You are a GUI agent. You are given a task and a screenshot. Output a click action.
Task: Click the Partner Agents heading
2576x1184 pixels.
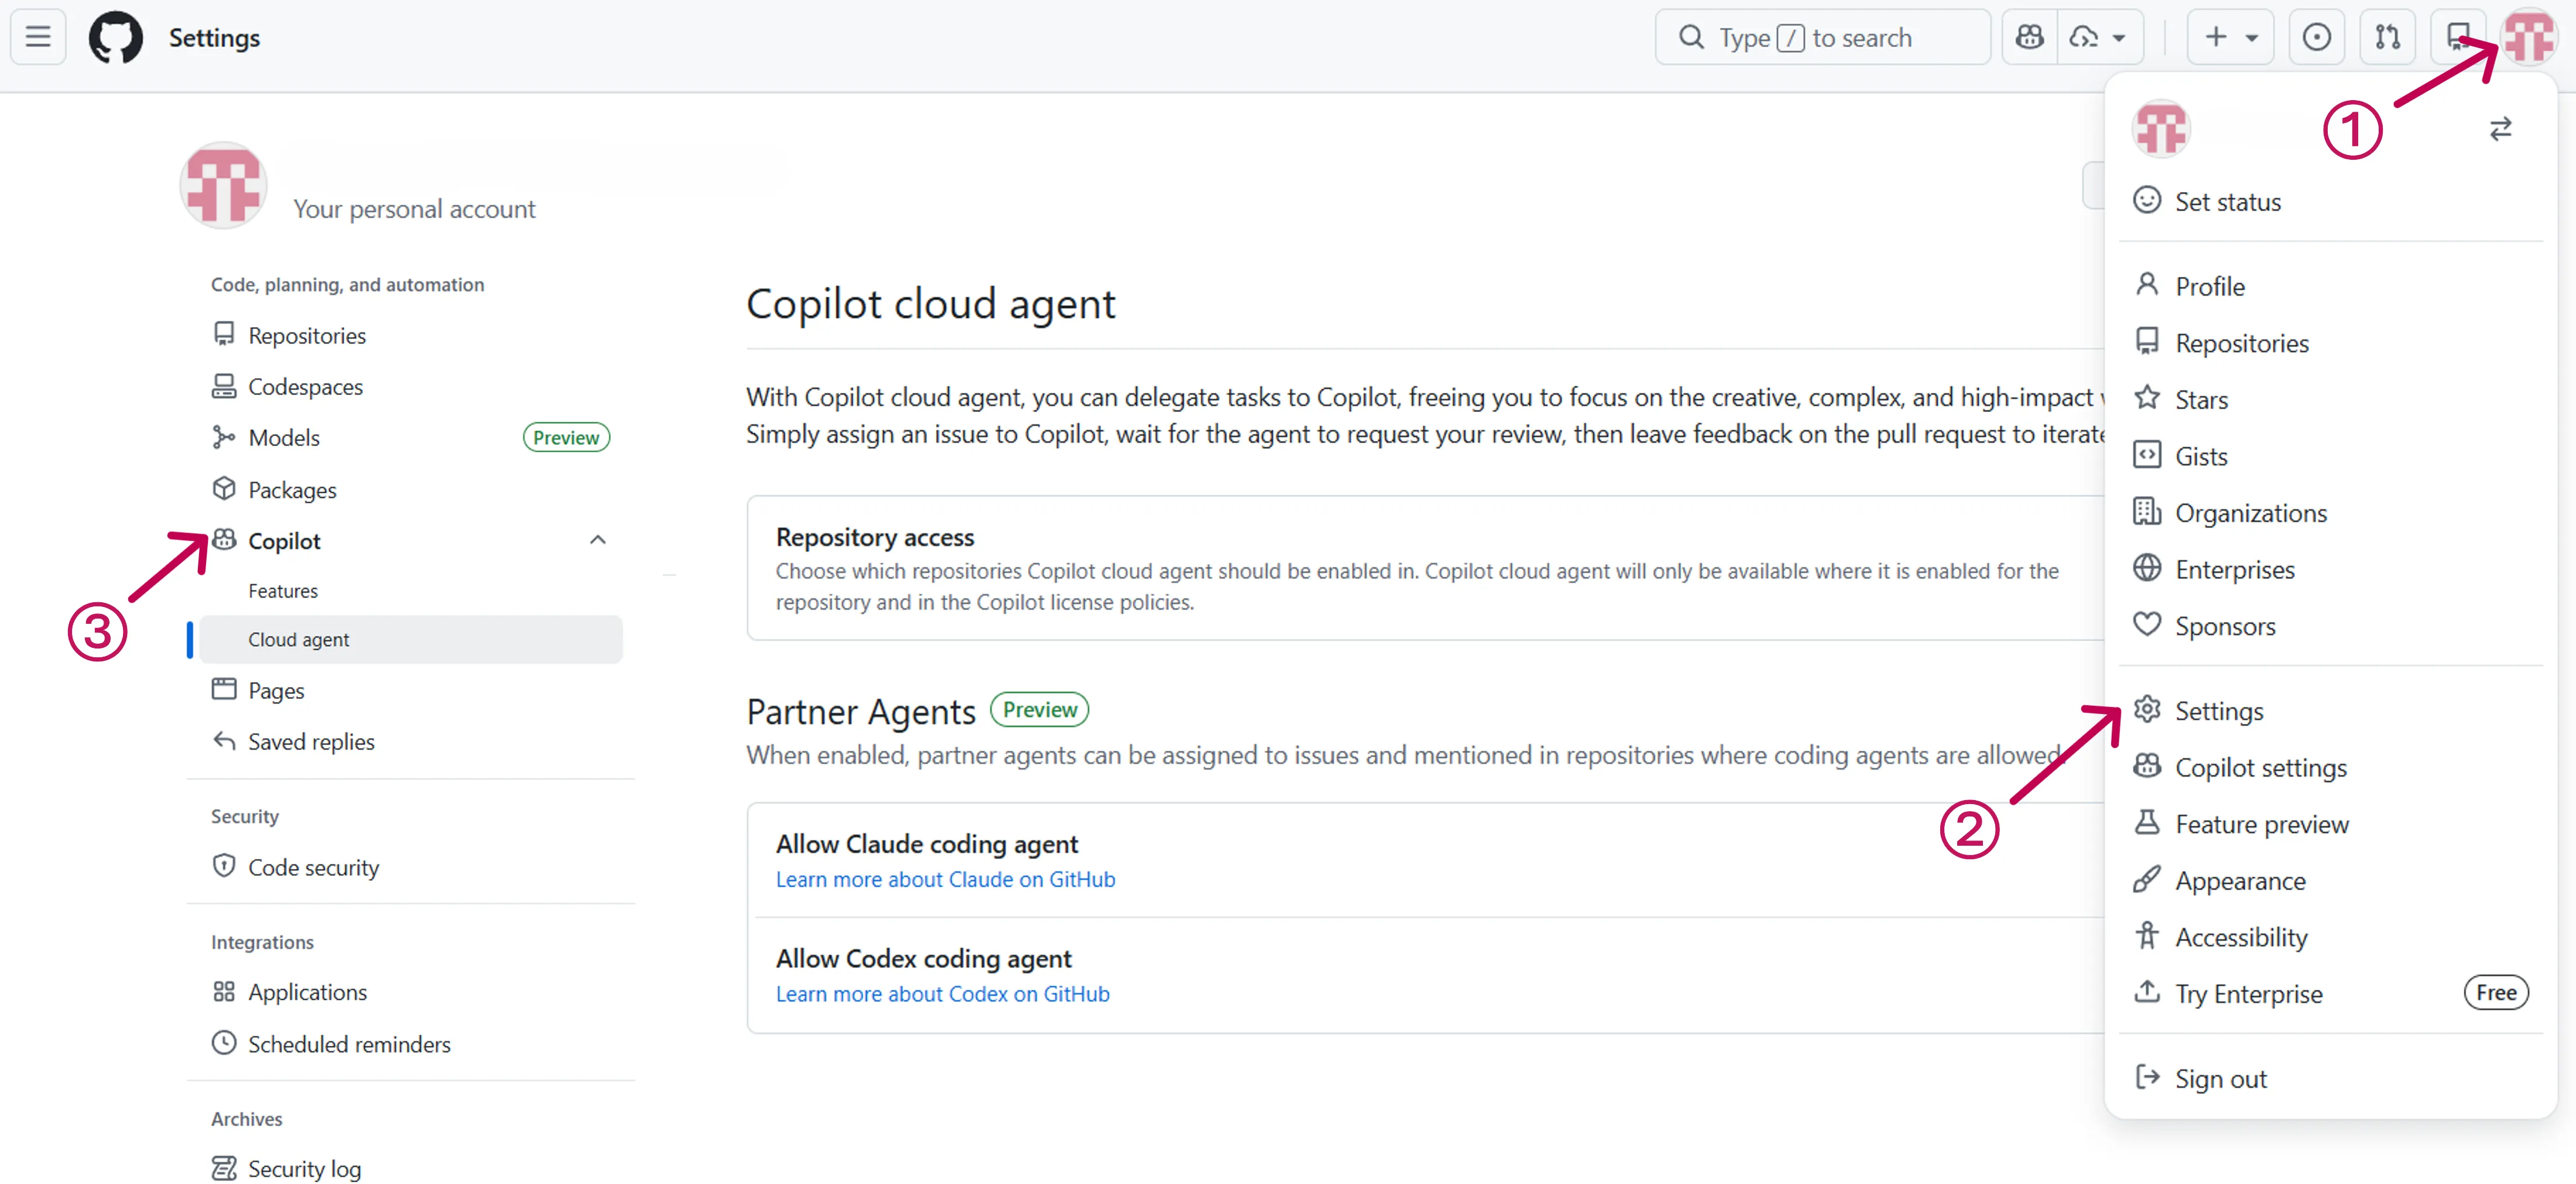click(x=861, y=712)
